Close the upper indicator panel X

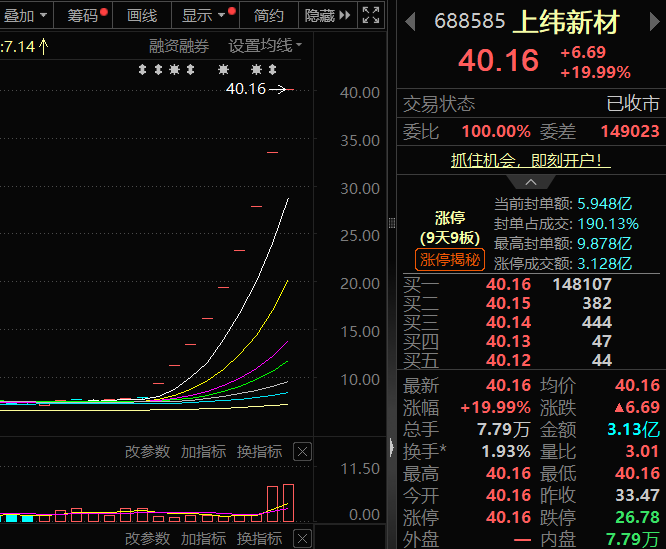click(302, 452)
